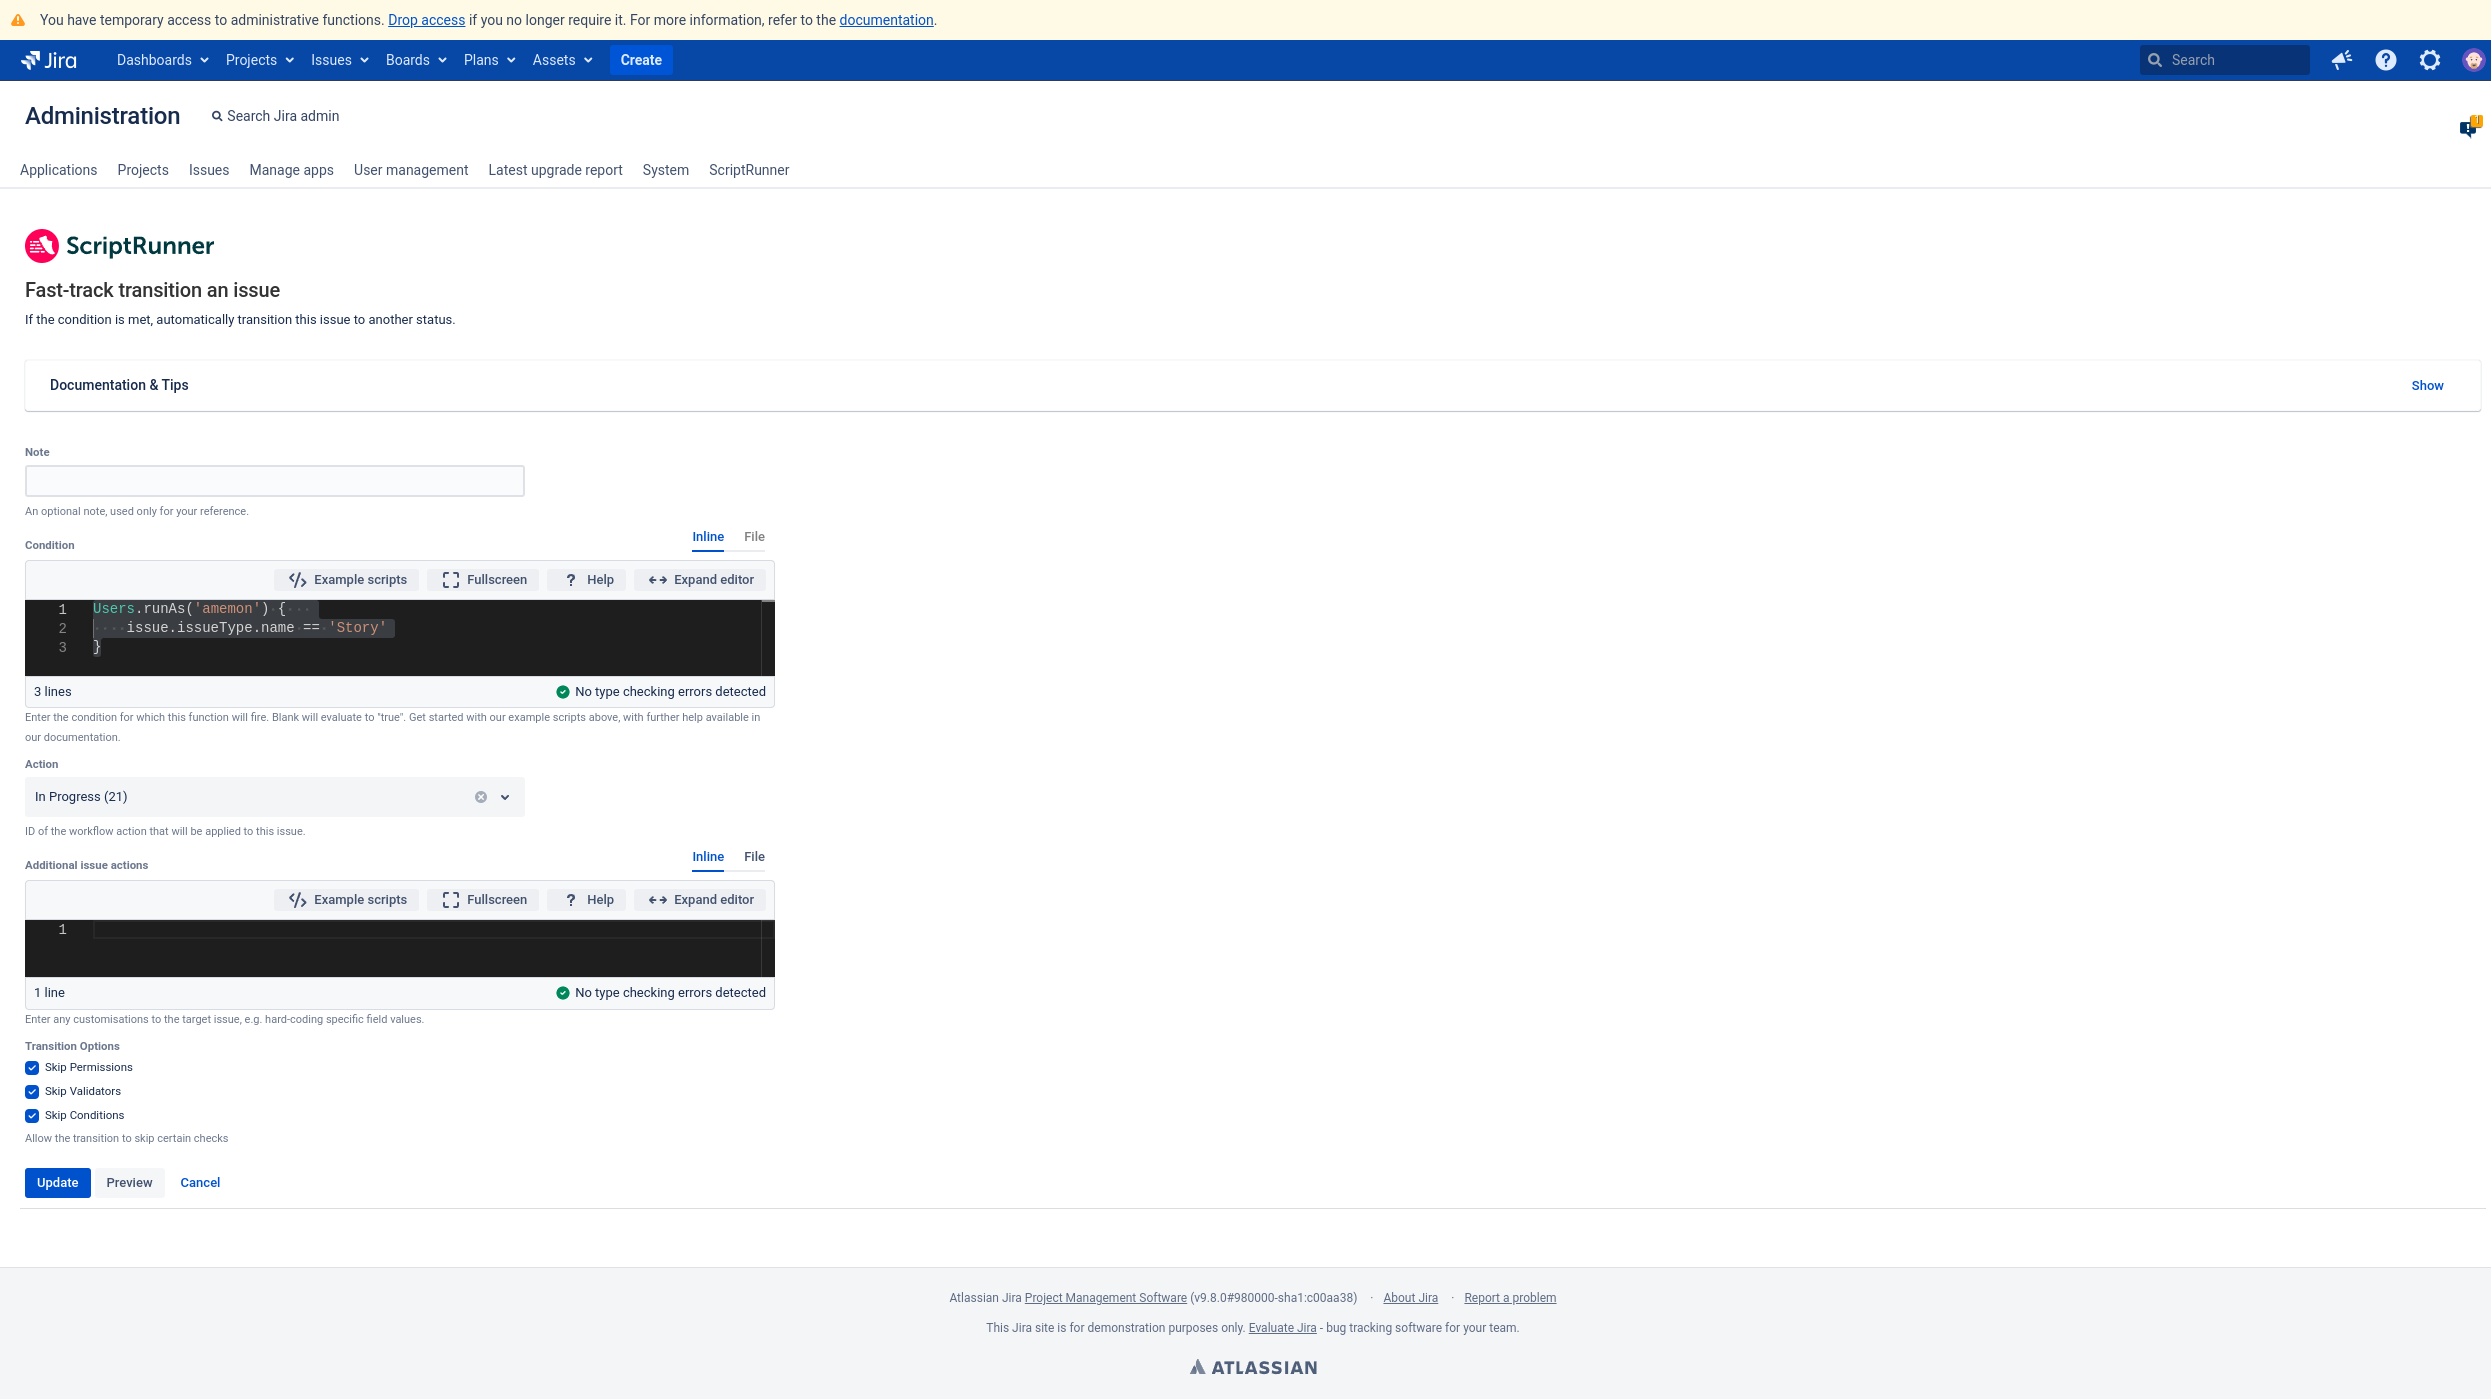Toggle off Skip Conditions

[31, 1115]
